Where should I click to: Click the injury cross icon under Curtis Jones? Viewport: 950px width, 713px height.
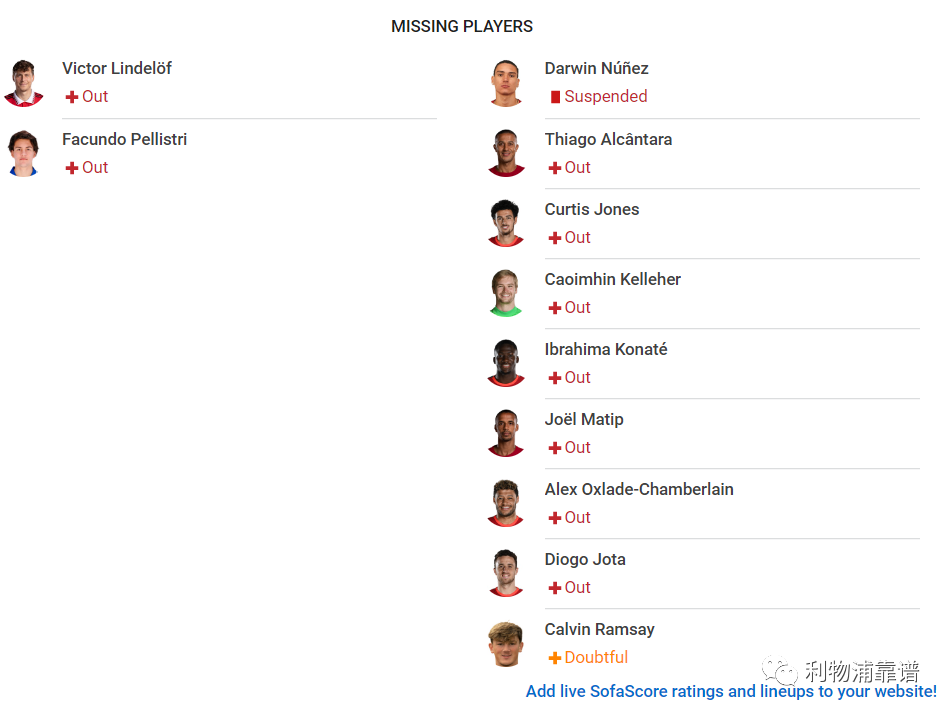[x=554, y=238]
